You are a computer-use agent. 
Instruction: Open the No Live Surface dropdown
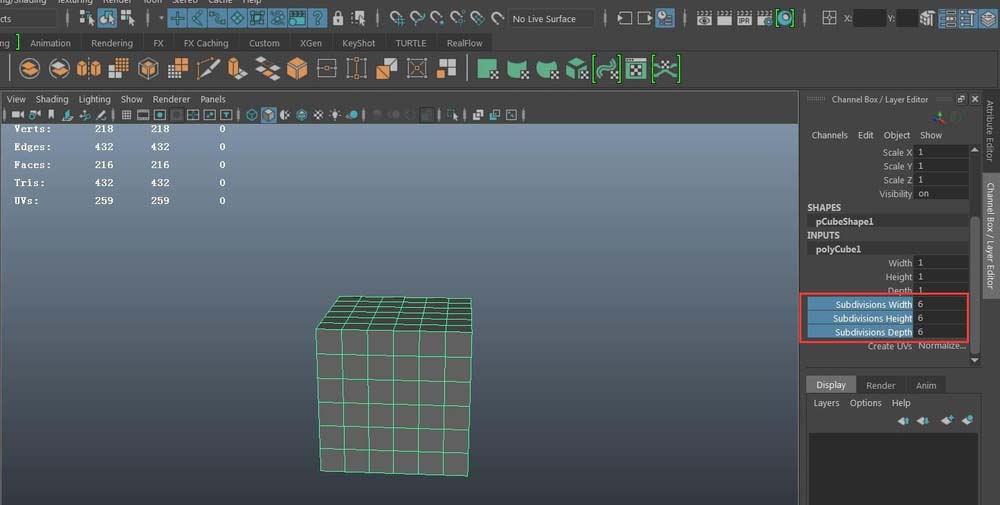[550, 18]
